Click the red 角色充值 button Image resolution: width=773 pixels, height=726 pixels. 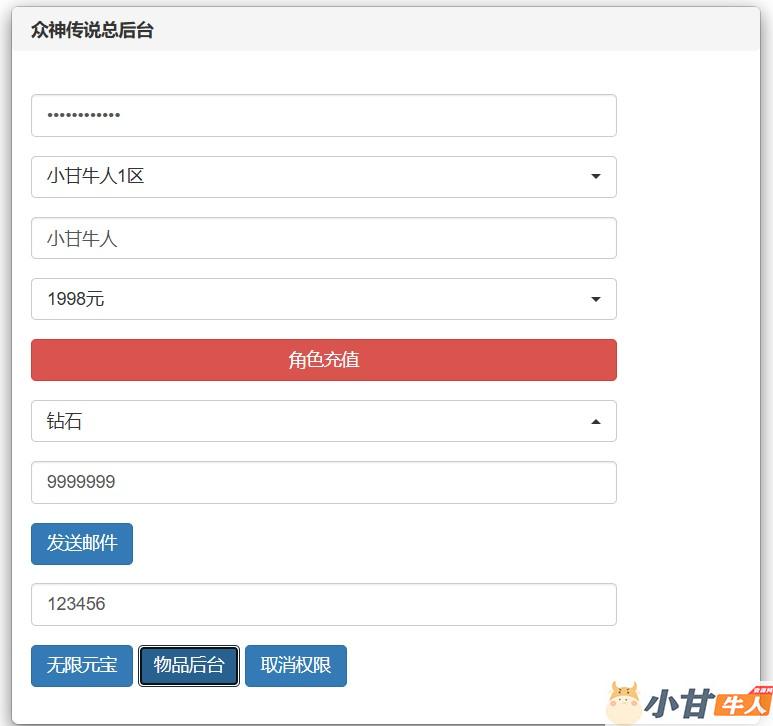coord(323,360)
